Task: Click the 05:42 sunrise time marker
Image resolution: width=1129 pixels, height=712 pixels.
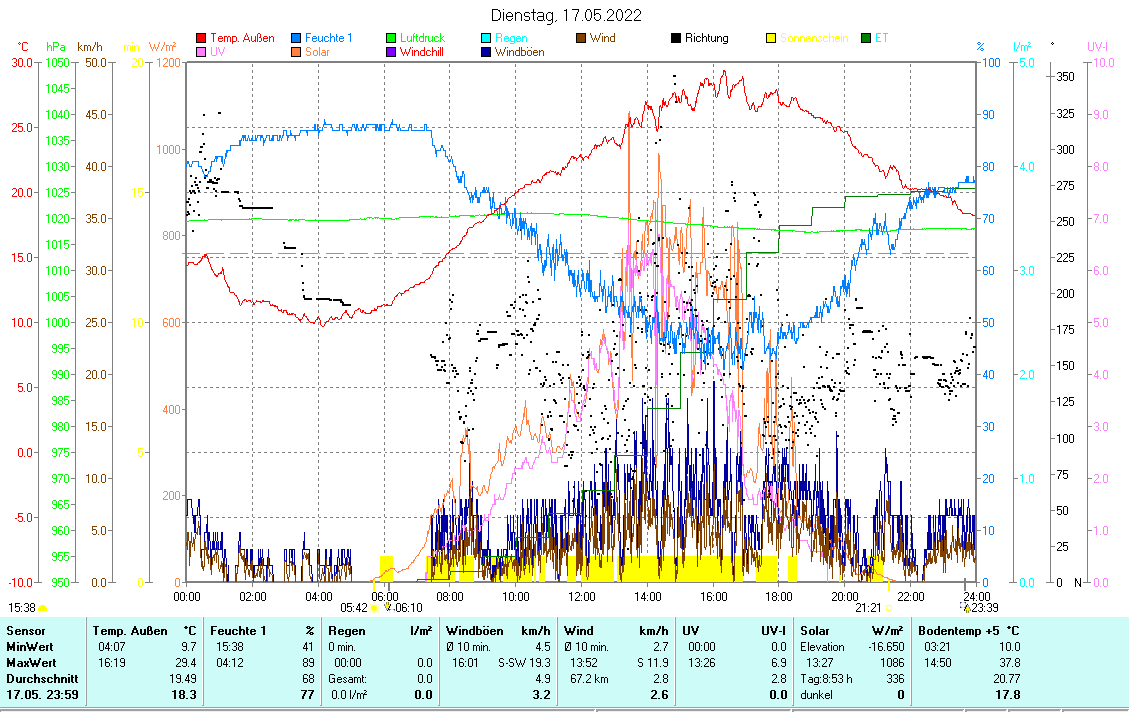Action: (x=354, y=607)
